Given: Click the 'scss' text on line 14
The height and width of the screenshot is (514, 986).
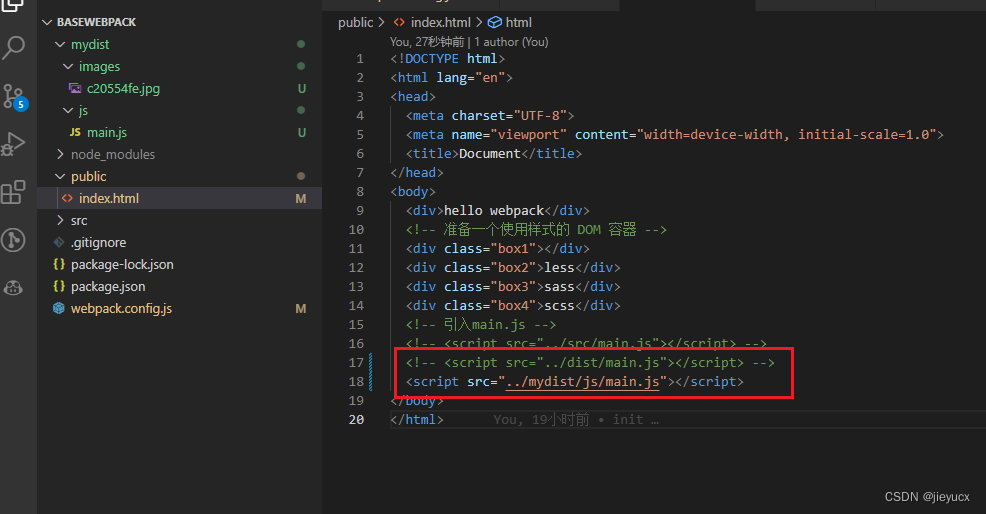Looking at the screenshot, I should pyautogui.click(x=559, y=306).
